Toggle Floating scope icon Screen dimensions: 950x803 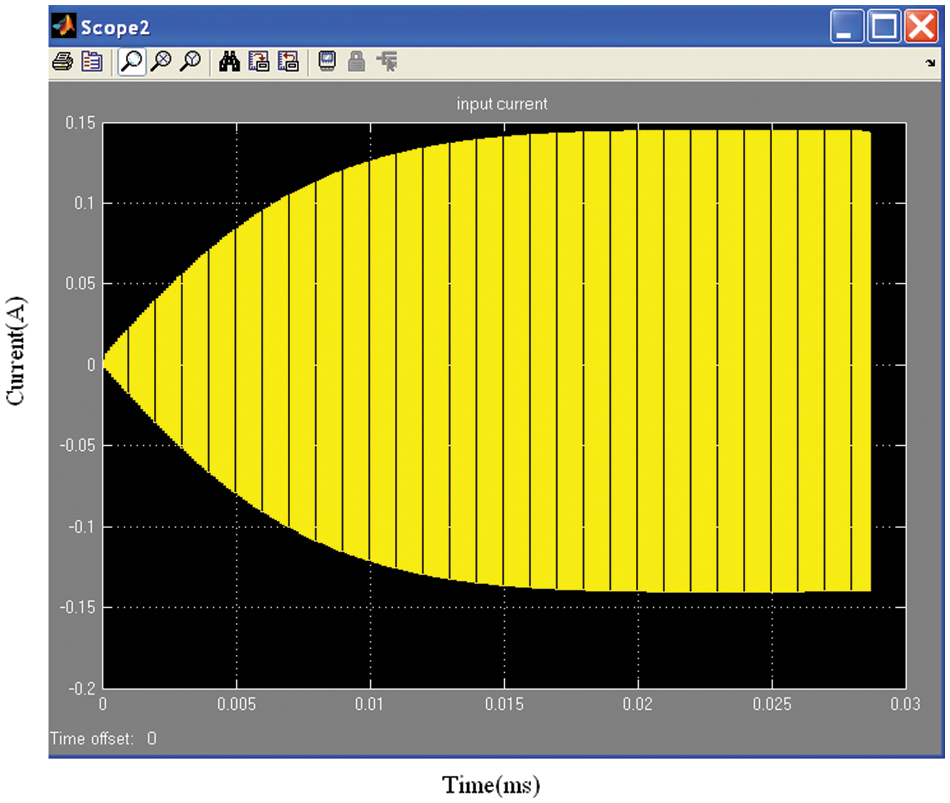coord(326,62)
